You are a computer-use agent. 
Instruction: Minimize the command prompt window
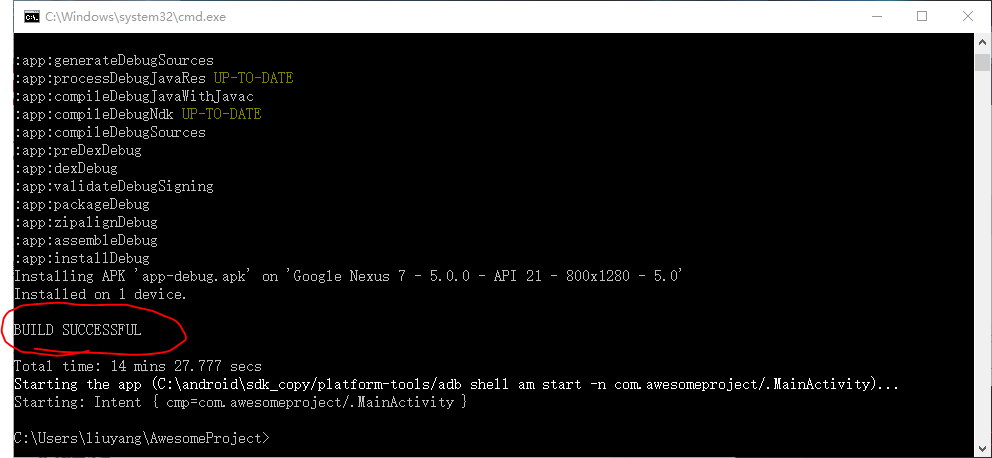click(x=876, y=16)
